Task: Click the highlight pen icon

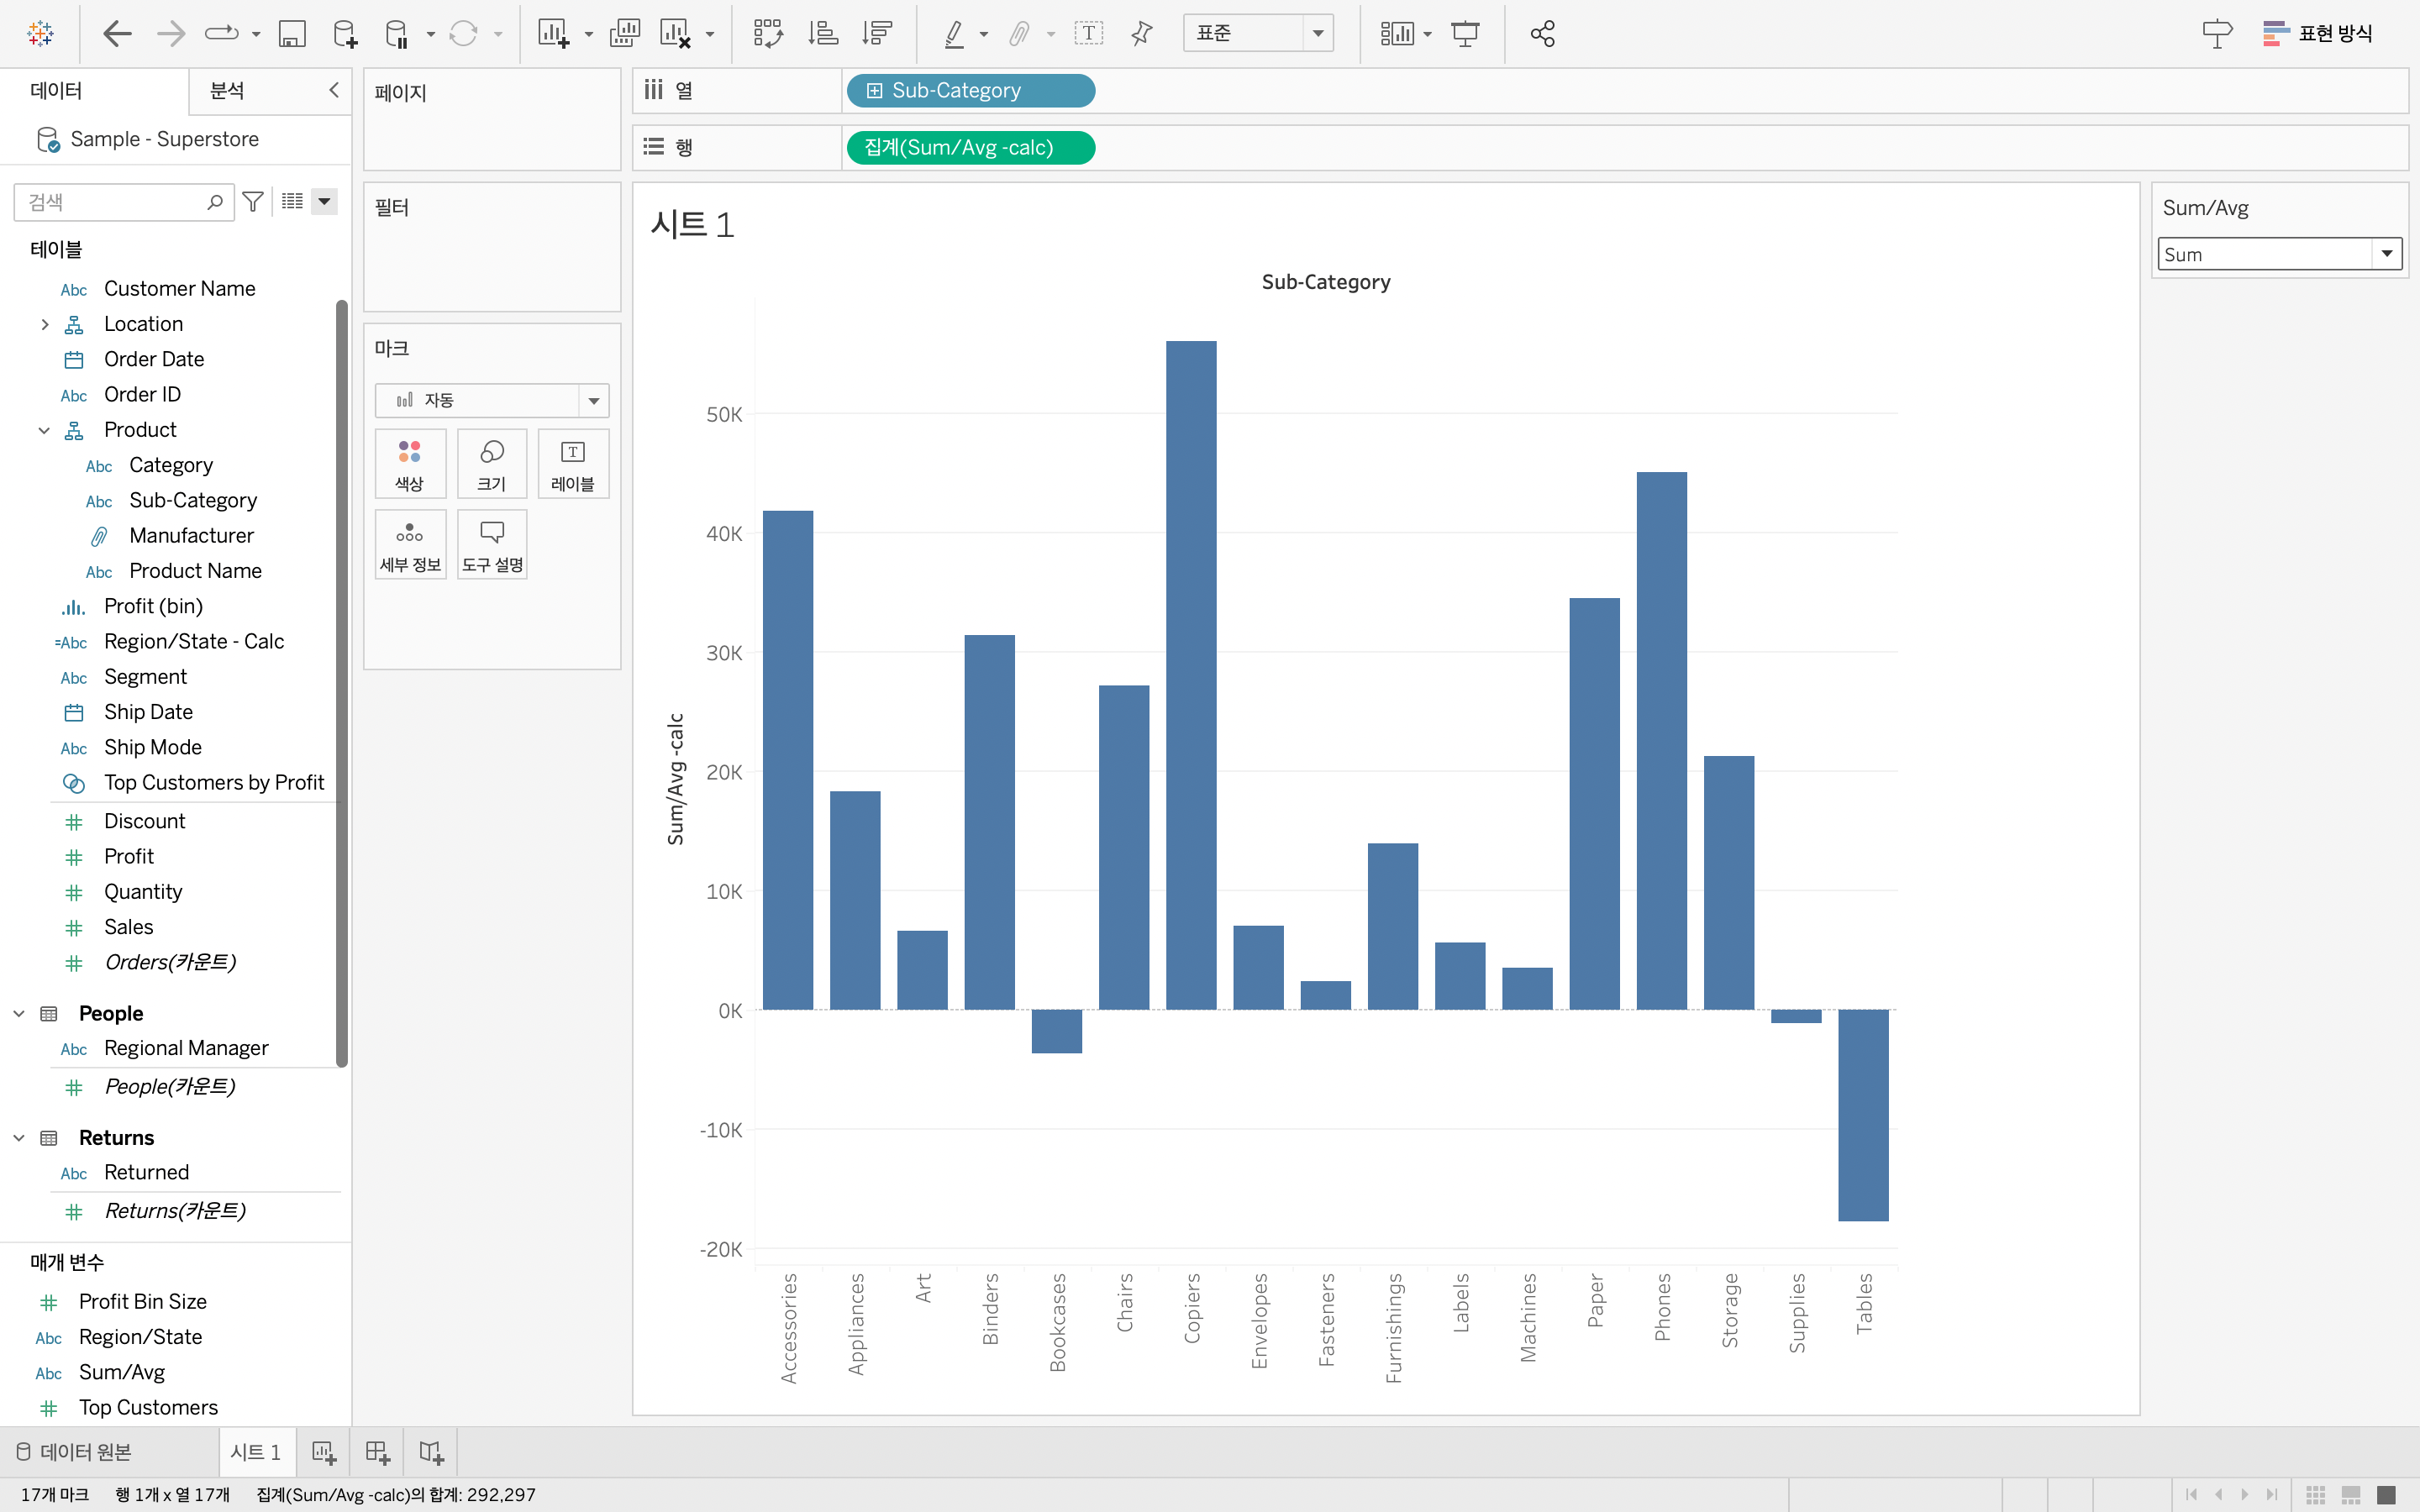Action: 955,34
